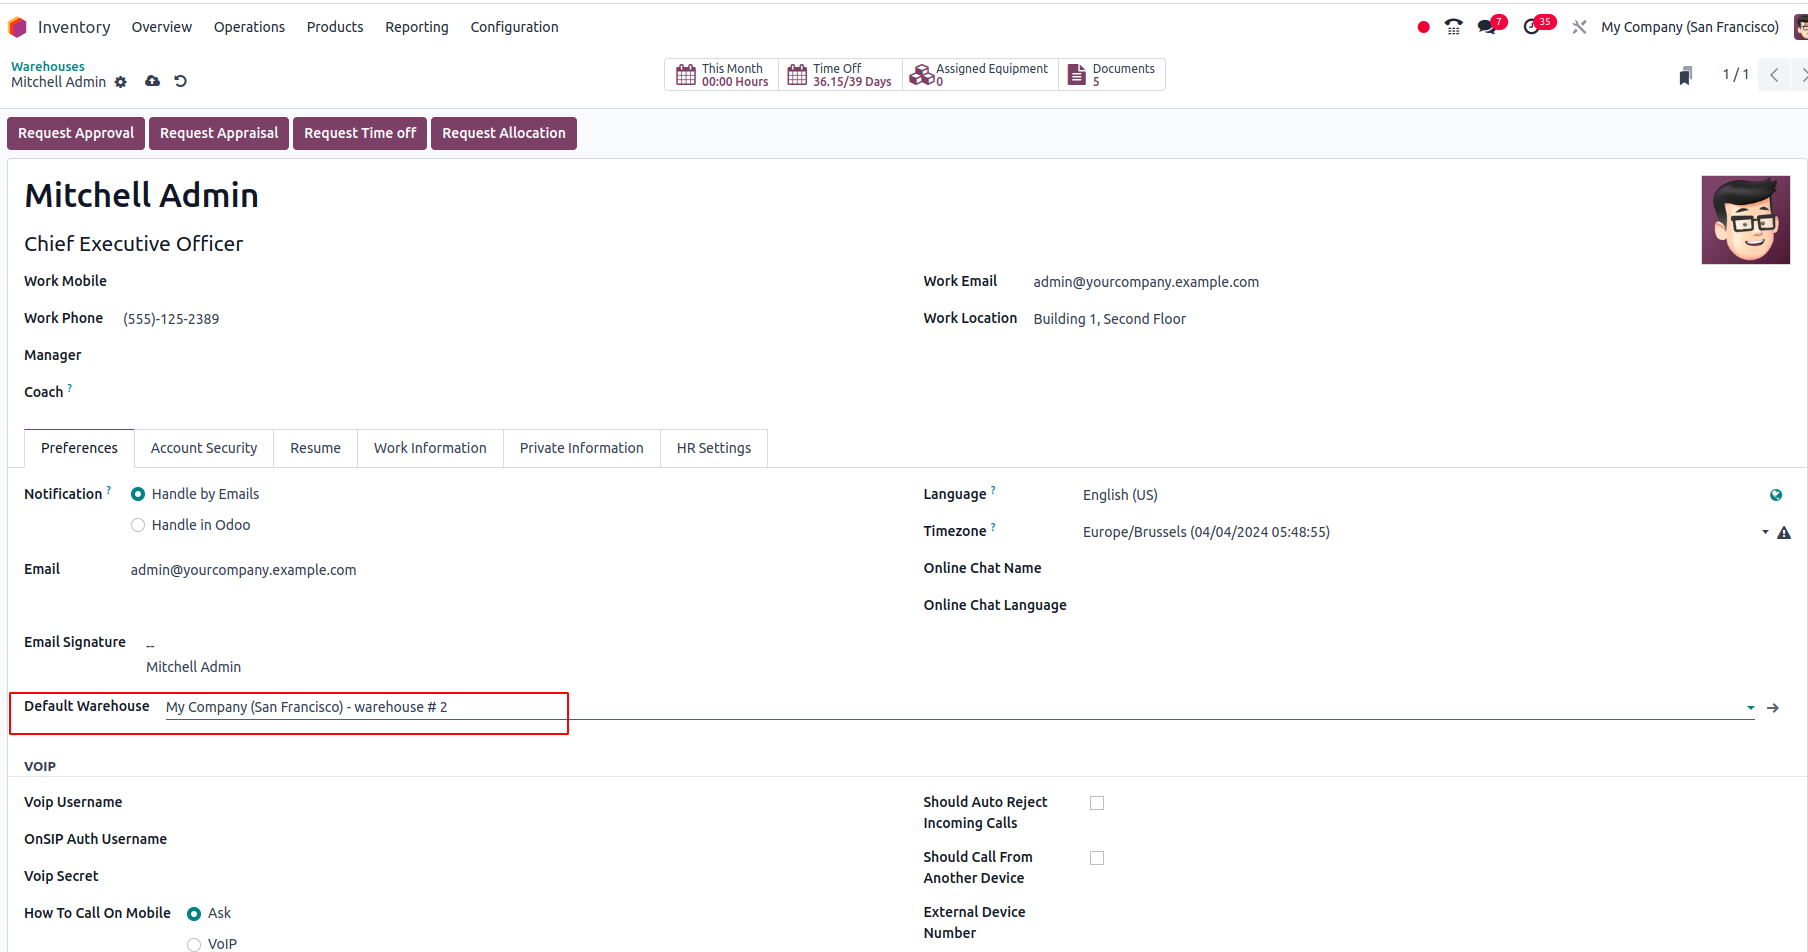
Task: Select Handle in Odoo notification option
Action: click(138, 525)
